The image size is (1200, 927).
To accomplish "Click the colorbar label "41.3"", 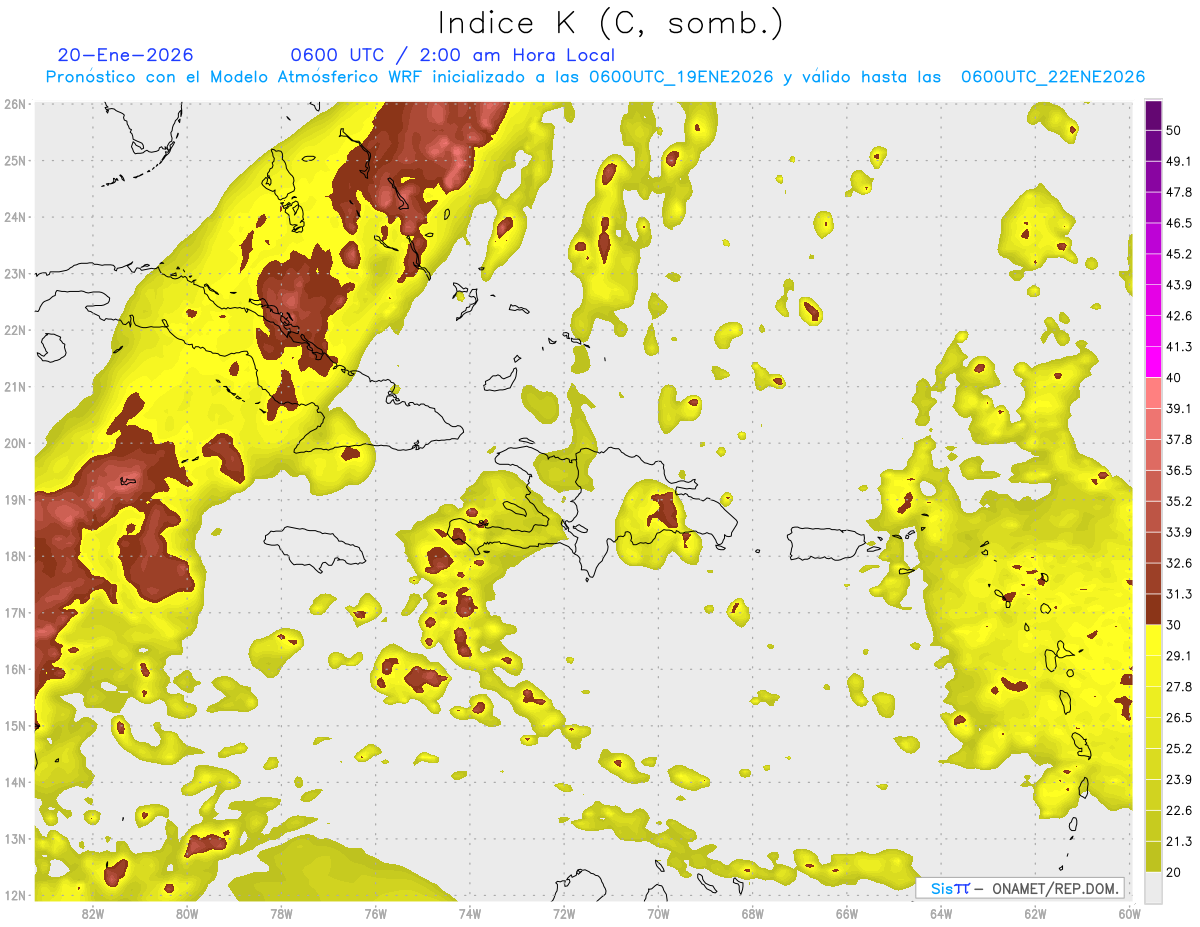I will tap(1178, 347).
